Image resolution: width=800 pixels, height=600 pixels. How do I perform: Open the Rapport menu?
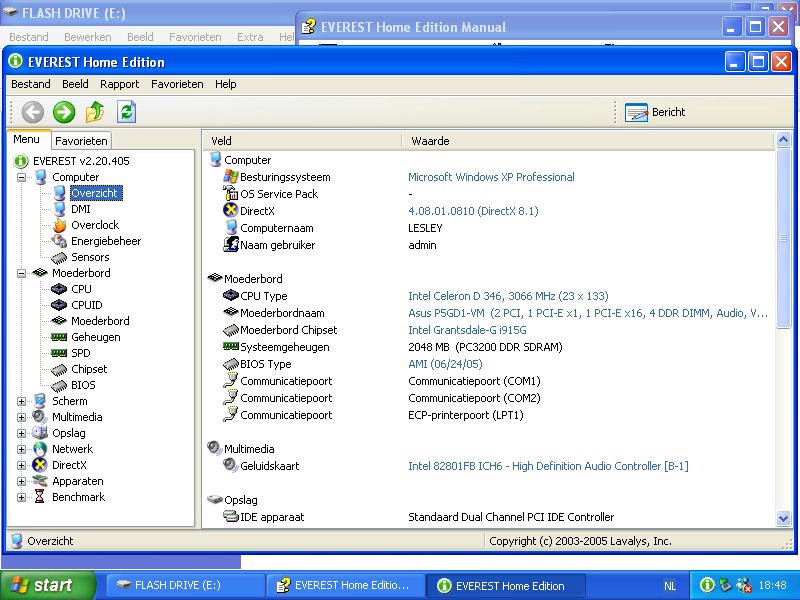pyautogui.click(x=119, y=84)
